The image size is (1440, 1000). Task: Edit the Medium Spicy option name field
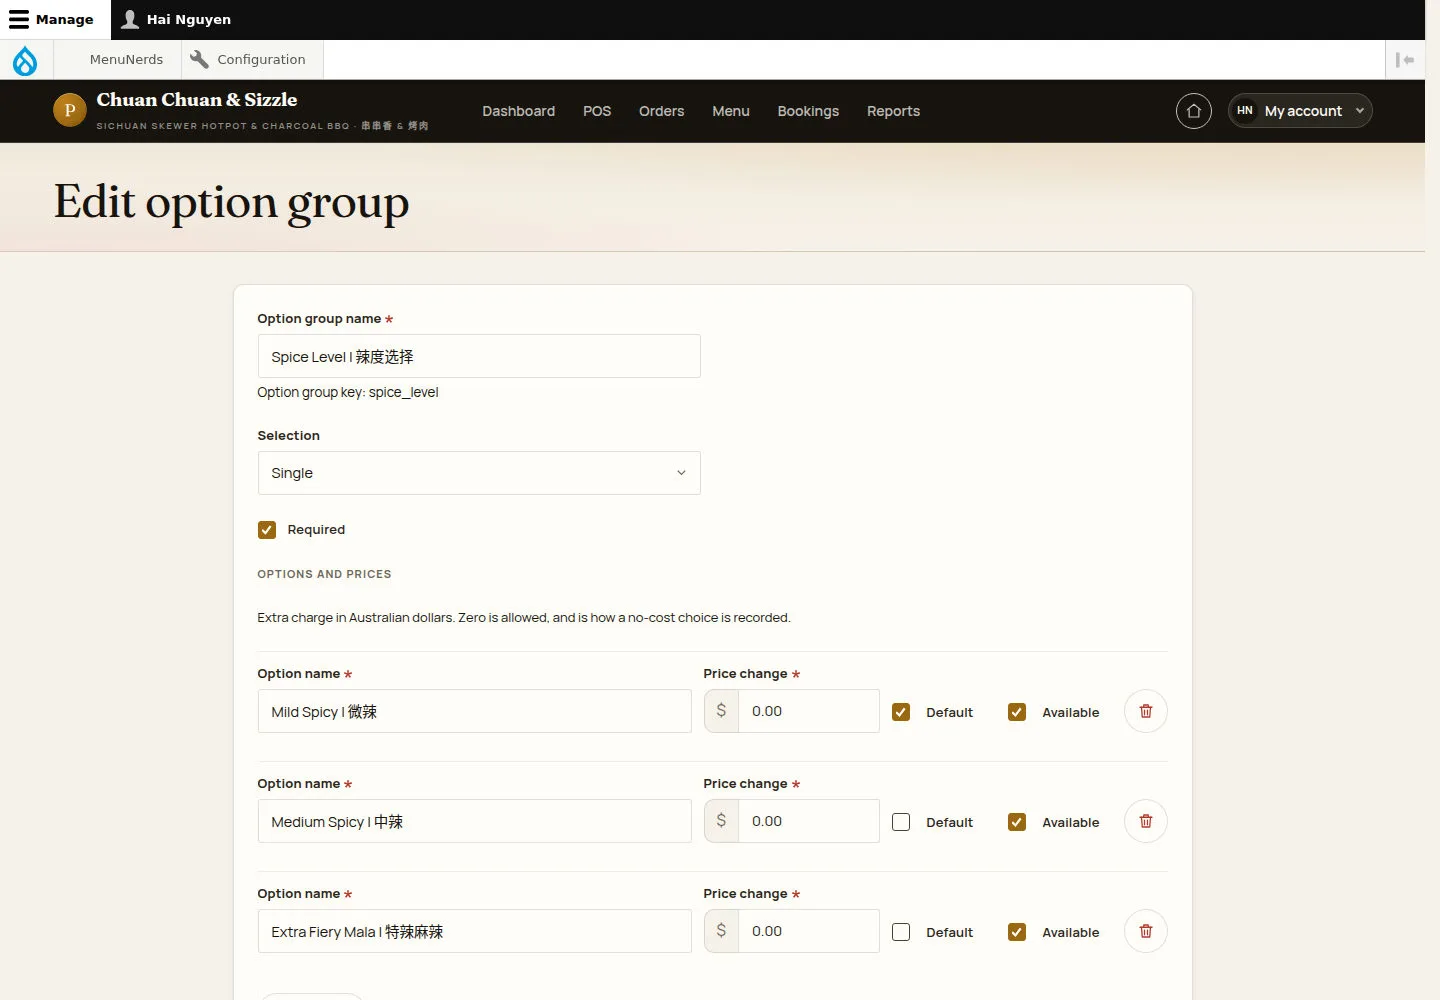pos(474,821)
